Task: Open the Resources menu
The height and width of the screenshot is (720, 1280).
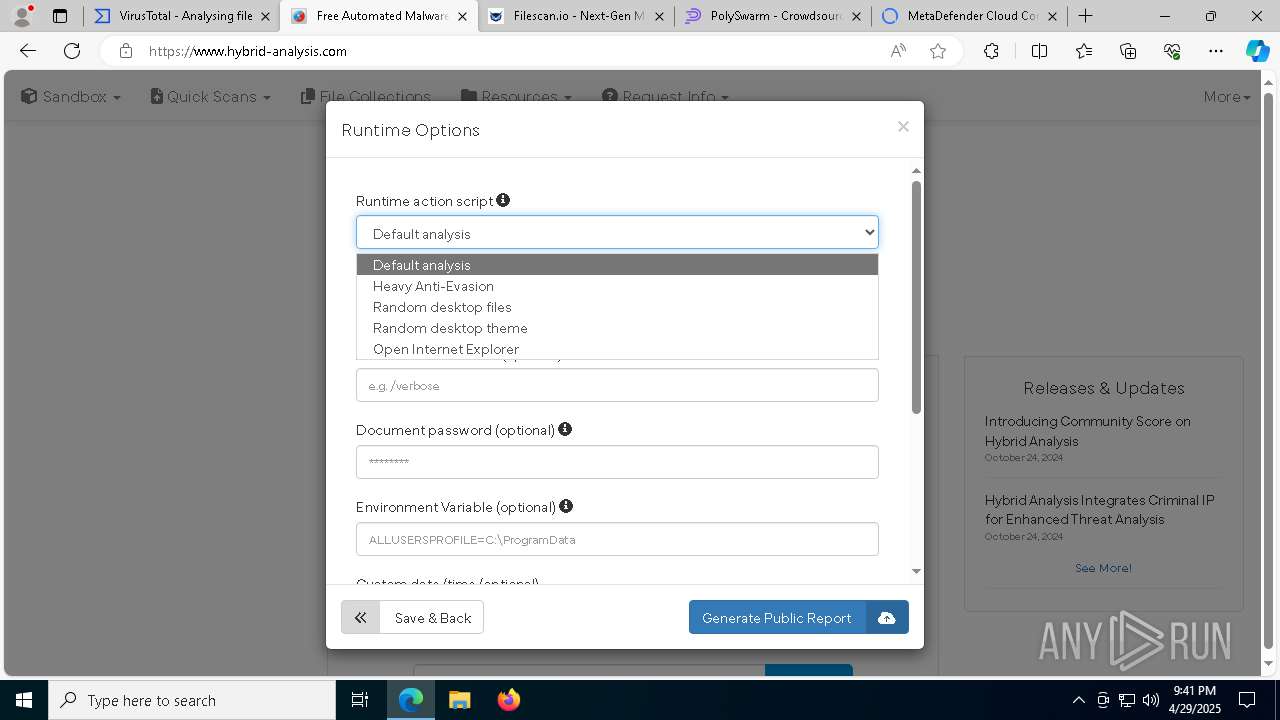Action: point(517,96)
